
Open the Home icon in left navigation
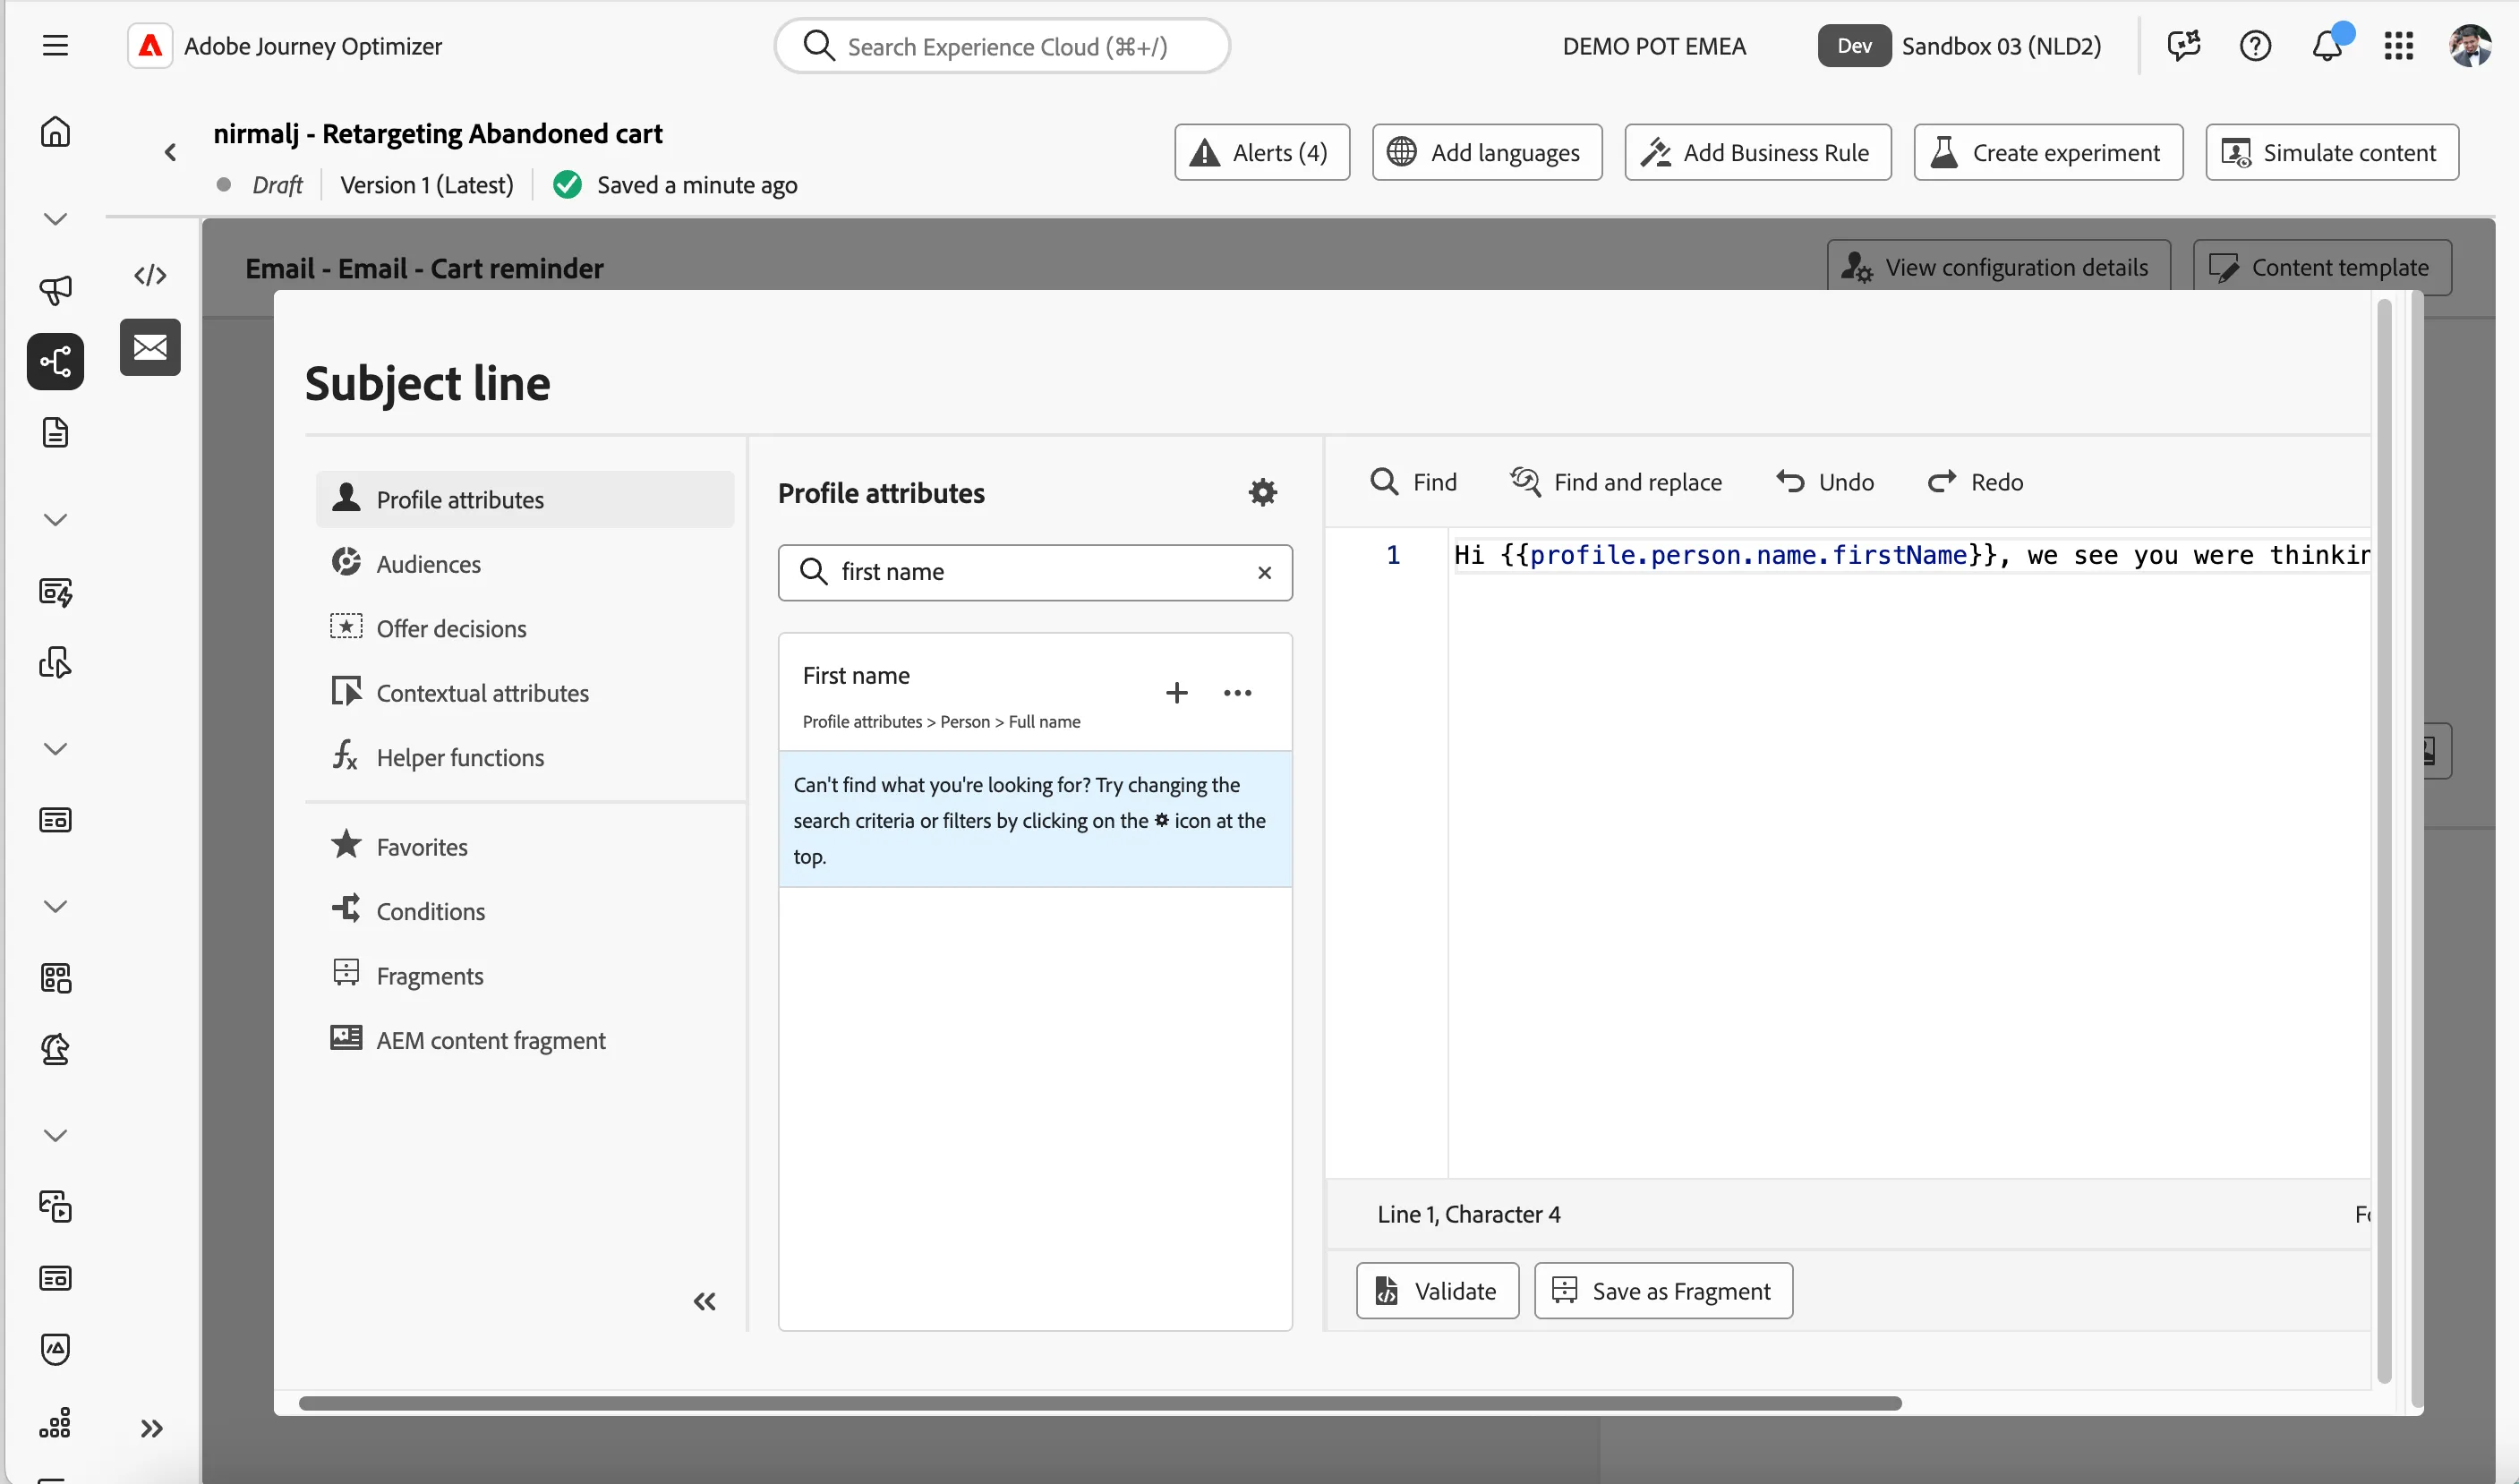coord(55,131)
